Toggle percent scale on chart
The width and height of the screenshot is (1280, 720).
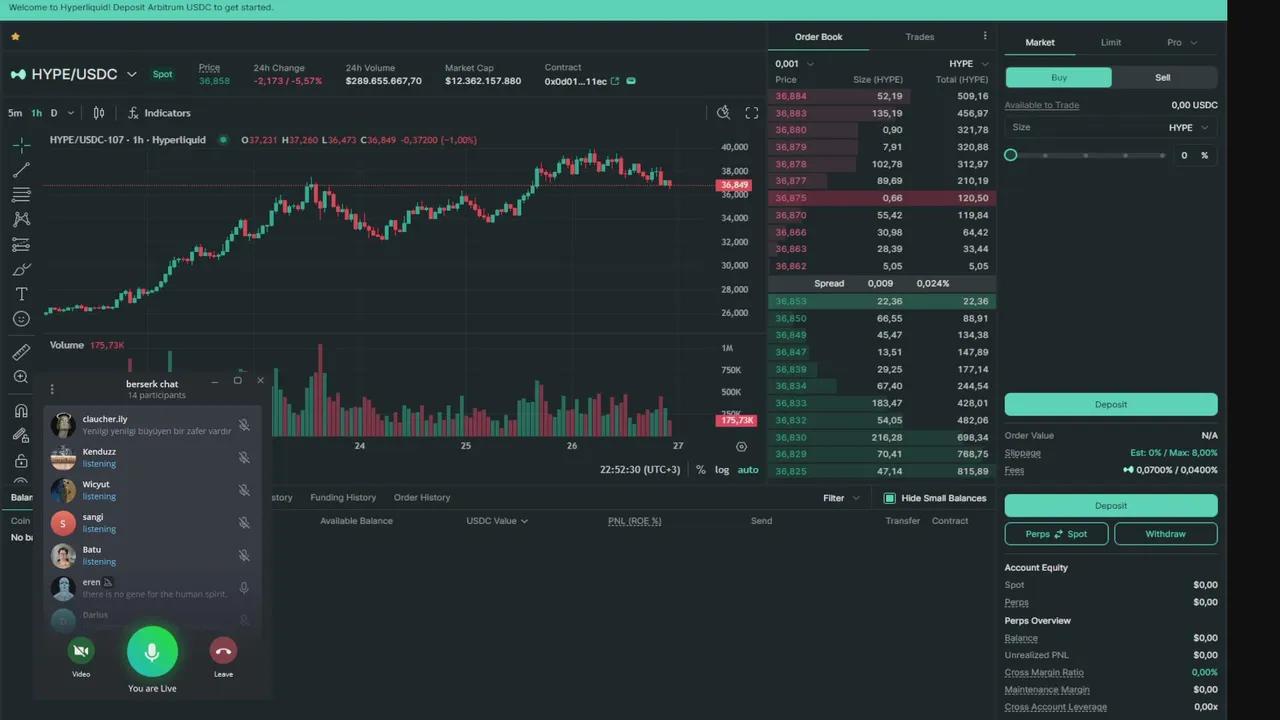701,470
